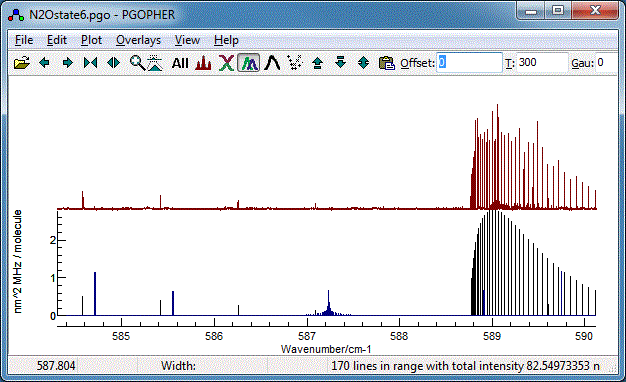The width and height of the screenshot is (626, 382).
Task: Open file using the folder icon
Action: click(22, 63)
